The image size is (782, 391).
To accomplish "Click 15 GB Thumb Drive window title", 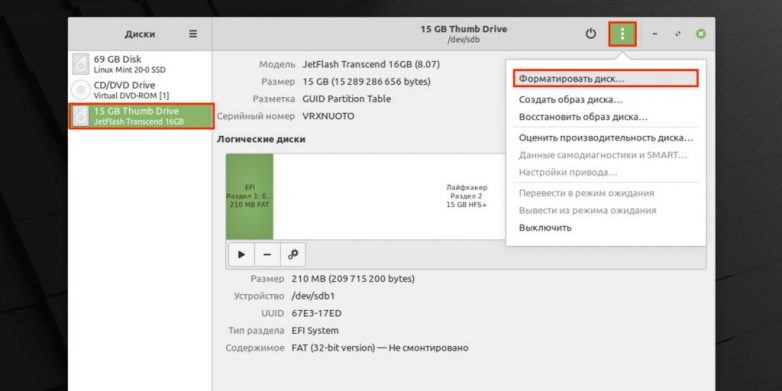I will coord(464,29).
